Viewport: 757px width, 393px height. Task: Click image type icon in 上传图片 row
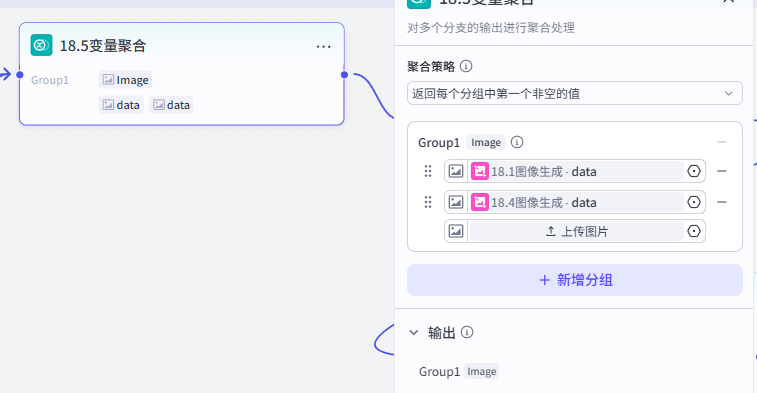(x=456, y=231)
